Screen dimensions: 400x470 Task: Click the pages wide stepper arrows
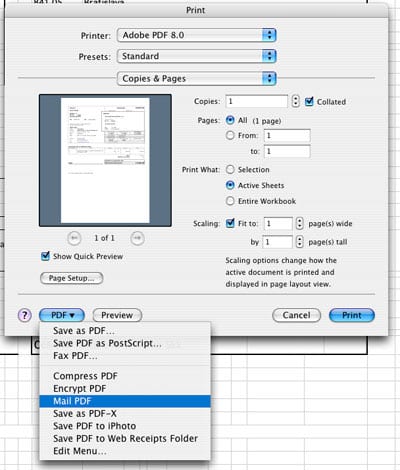point(299,223)
